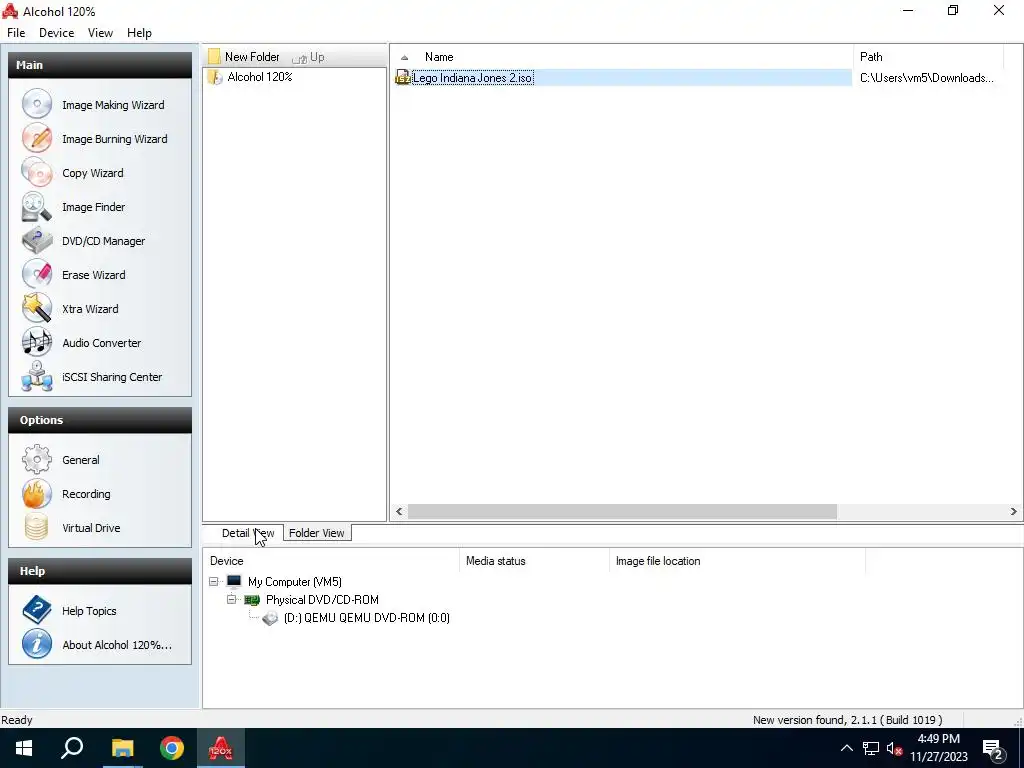This screenshot has width=1024, height=768.
Task: Select the (D:) QEMU DVD-ROM drive
Action: coord(366,618)
